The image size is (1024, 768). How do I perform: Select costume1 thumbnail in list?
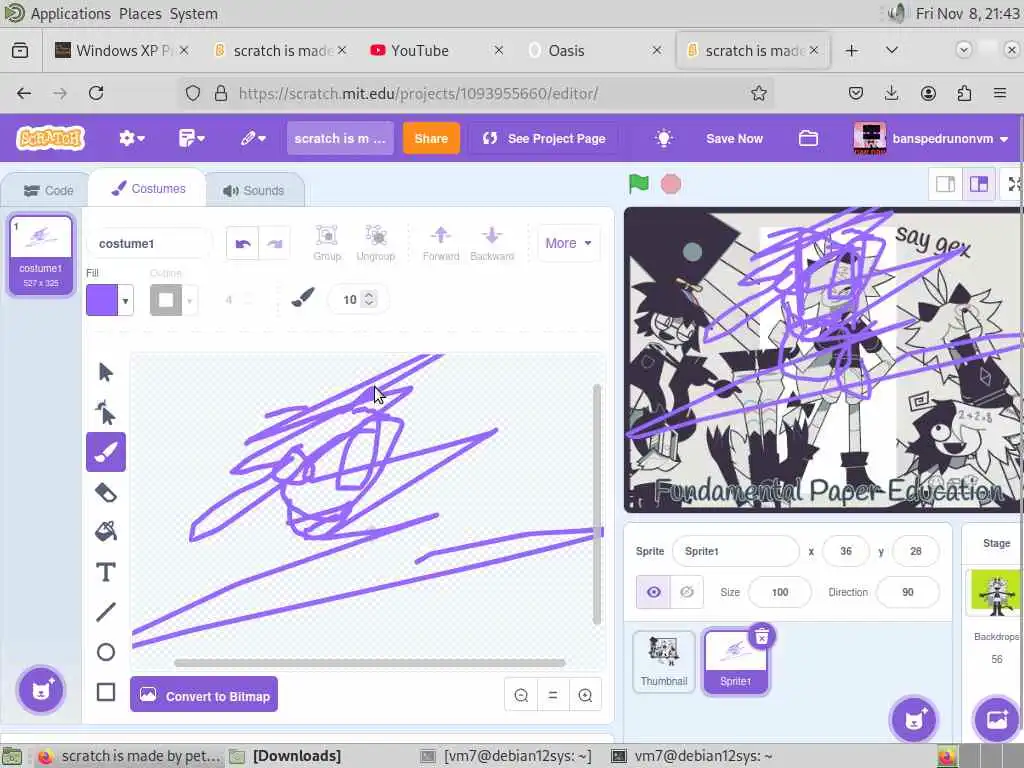(40, 254)
